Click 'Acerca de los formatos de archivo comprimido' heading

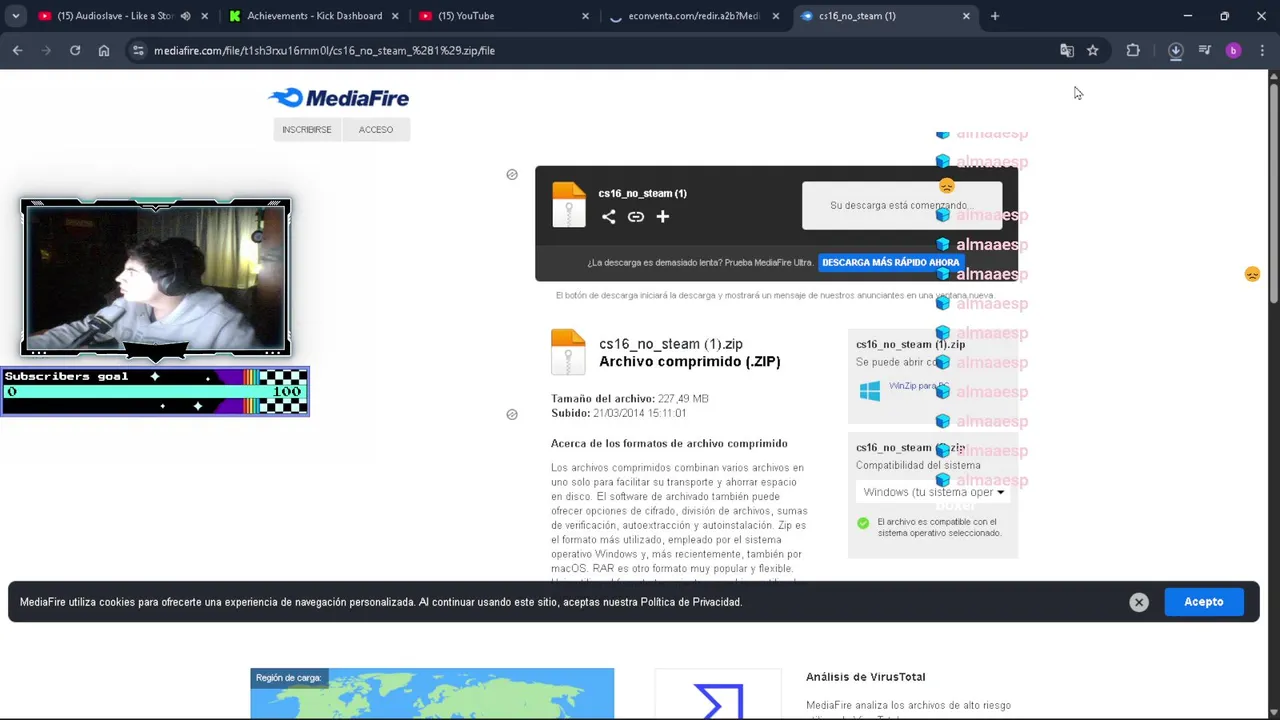[669, 443]
